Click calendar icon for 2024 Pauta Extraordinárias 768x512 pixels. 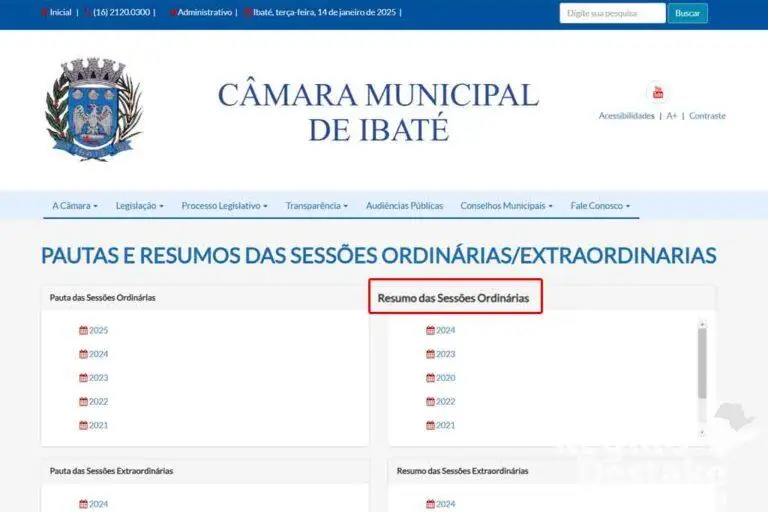pos(83,504)
